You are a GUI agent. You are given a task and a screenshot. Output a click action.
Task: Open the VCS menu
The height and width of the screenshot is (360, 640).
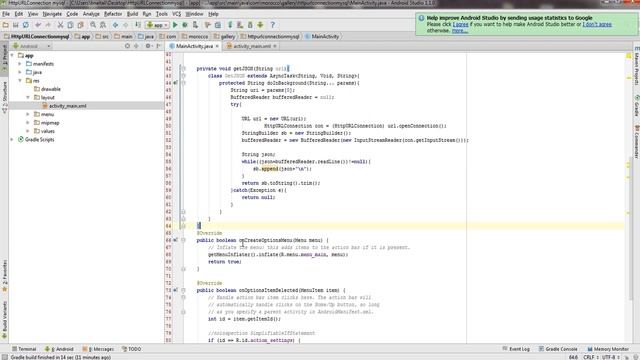click(176, 14)
